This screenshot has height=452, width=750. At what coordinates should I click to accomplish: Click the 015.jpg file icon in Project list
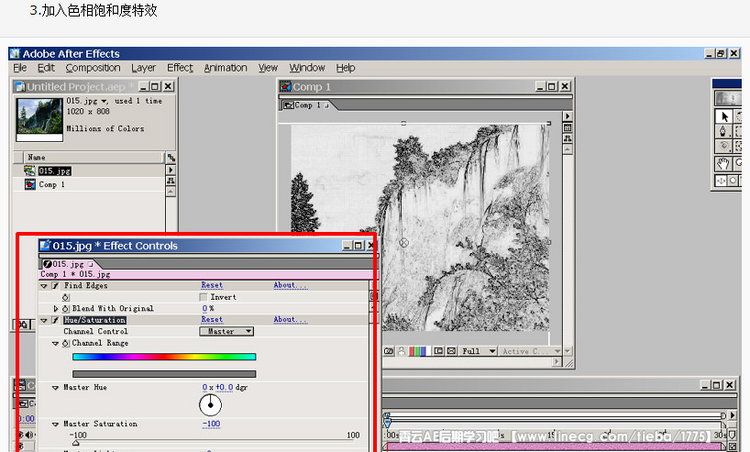30,171
